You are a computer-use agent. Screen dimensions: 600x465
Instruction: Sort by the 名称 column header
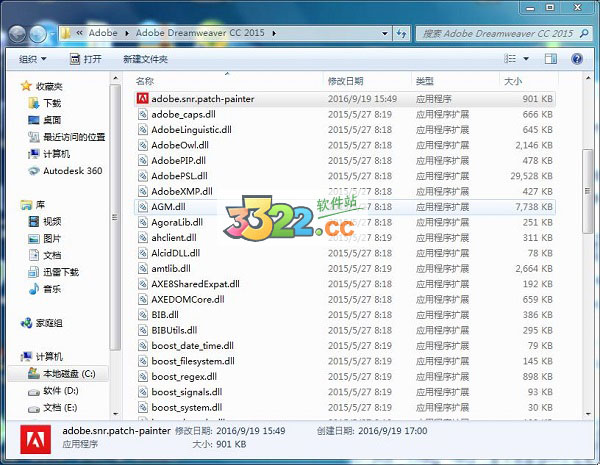pos(145,81)
